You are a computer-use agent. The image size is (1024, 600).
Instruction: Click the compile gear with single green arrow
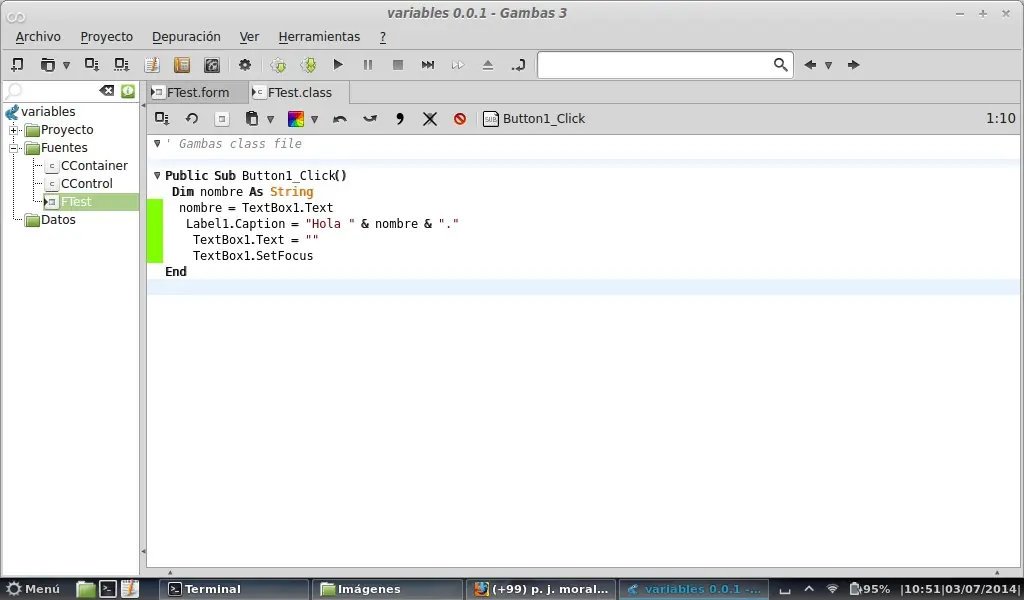278,65
